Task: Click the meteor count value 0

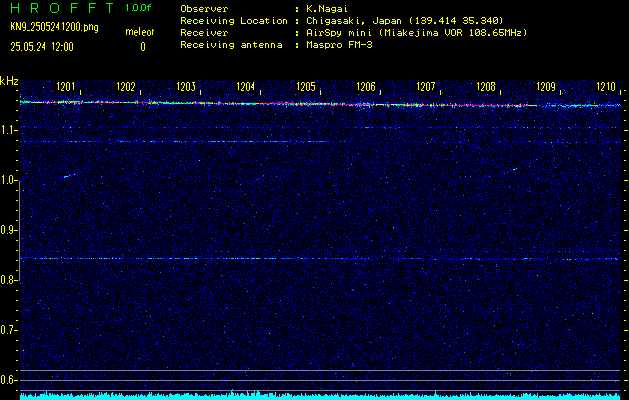Action: click(143, 47)
